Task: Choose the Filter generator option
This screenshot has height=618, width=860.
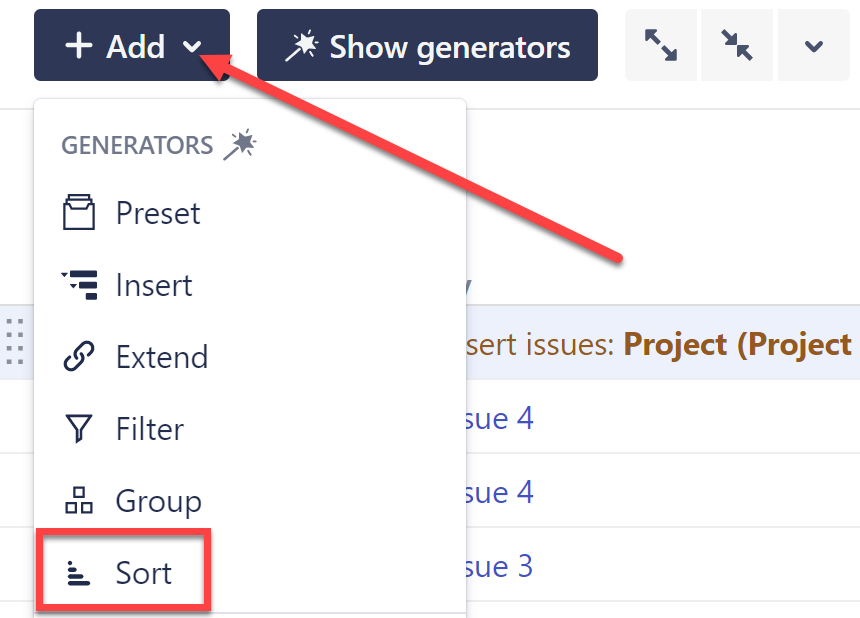Action: tap(150, 429)
